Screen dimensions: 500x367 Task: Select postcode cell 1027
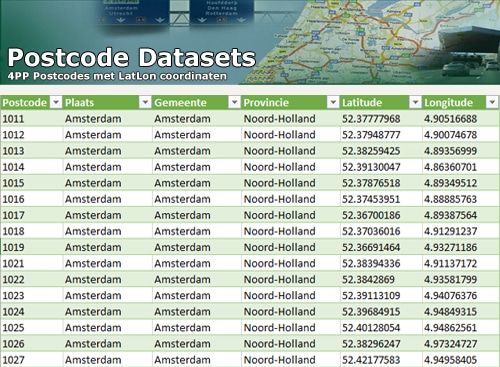(x=32, y=360)
